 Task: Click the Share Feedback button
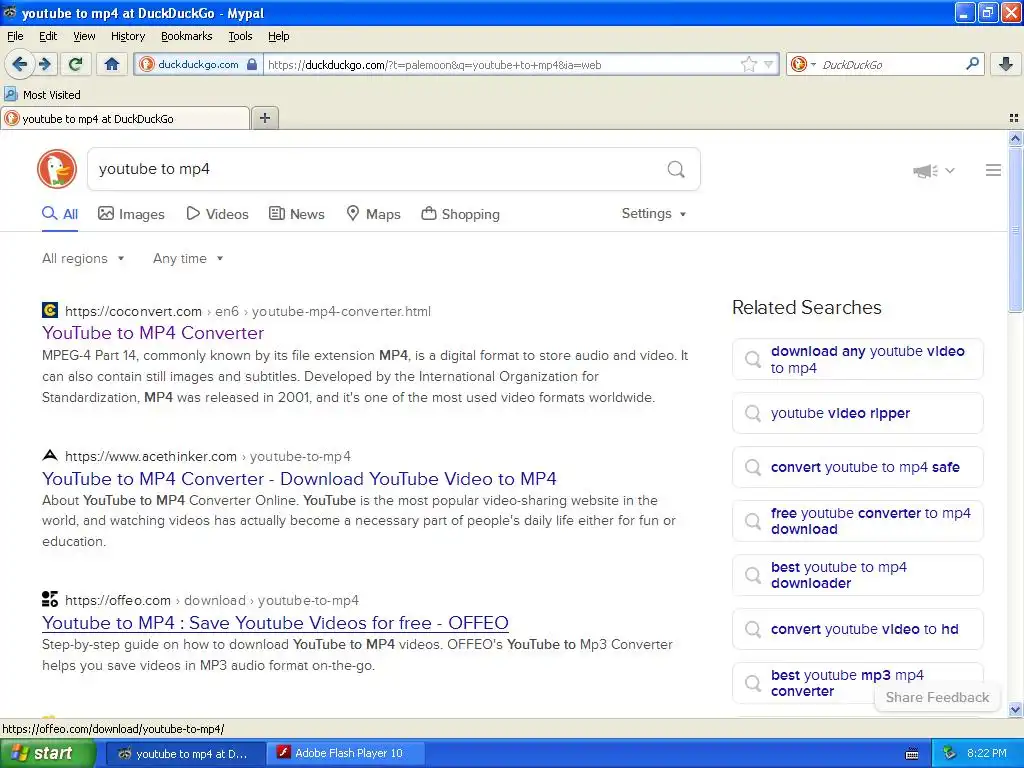click(937, 697)
